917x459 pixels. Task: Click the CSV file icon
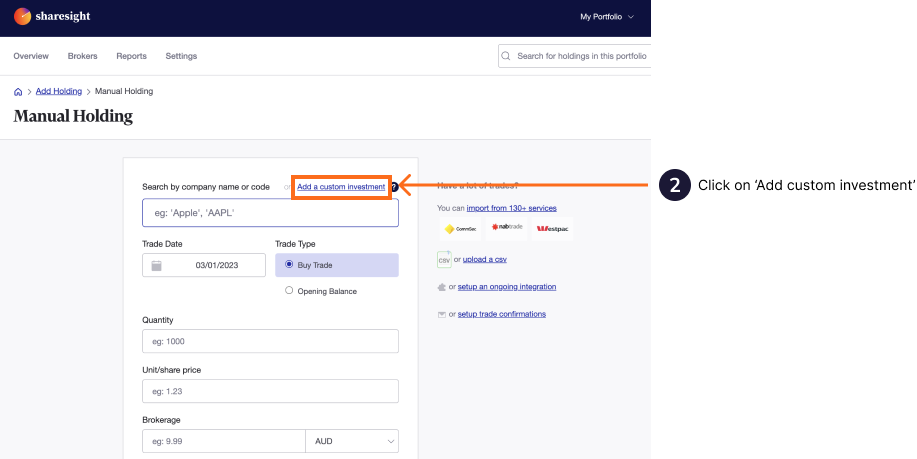point(444,259)
